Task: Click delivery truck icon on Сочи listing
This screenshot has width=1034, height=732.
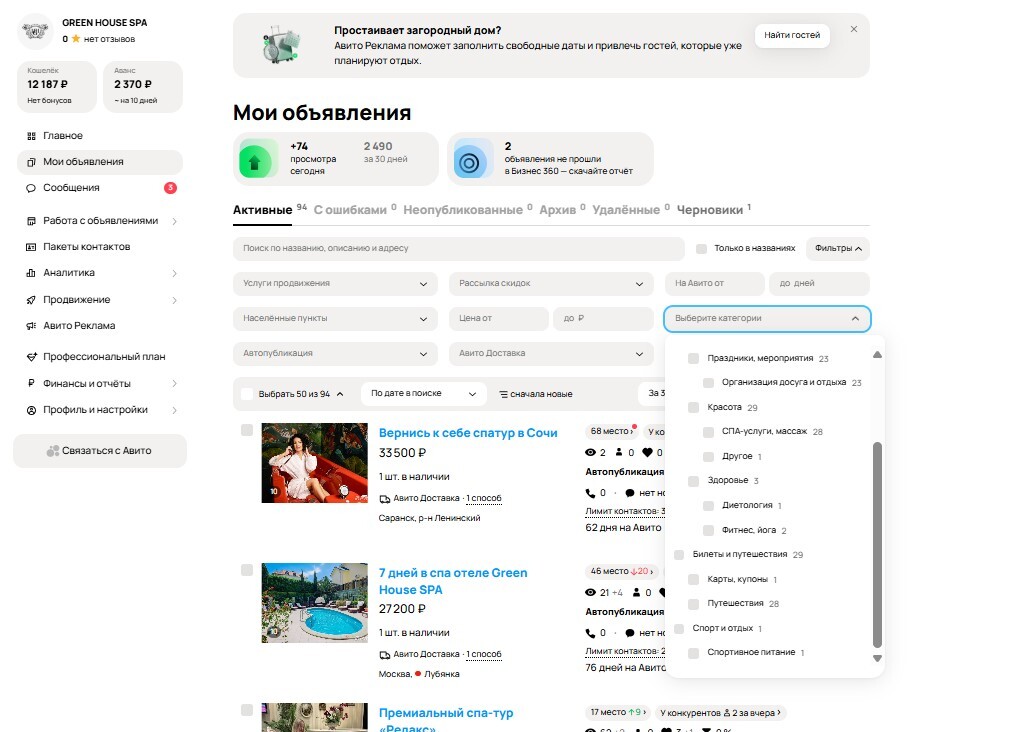Action: click(384, 499)
